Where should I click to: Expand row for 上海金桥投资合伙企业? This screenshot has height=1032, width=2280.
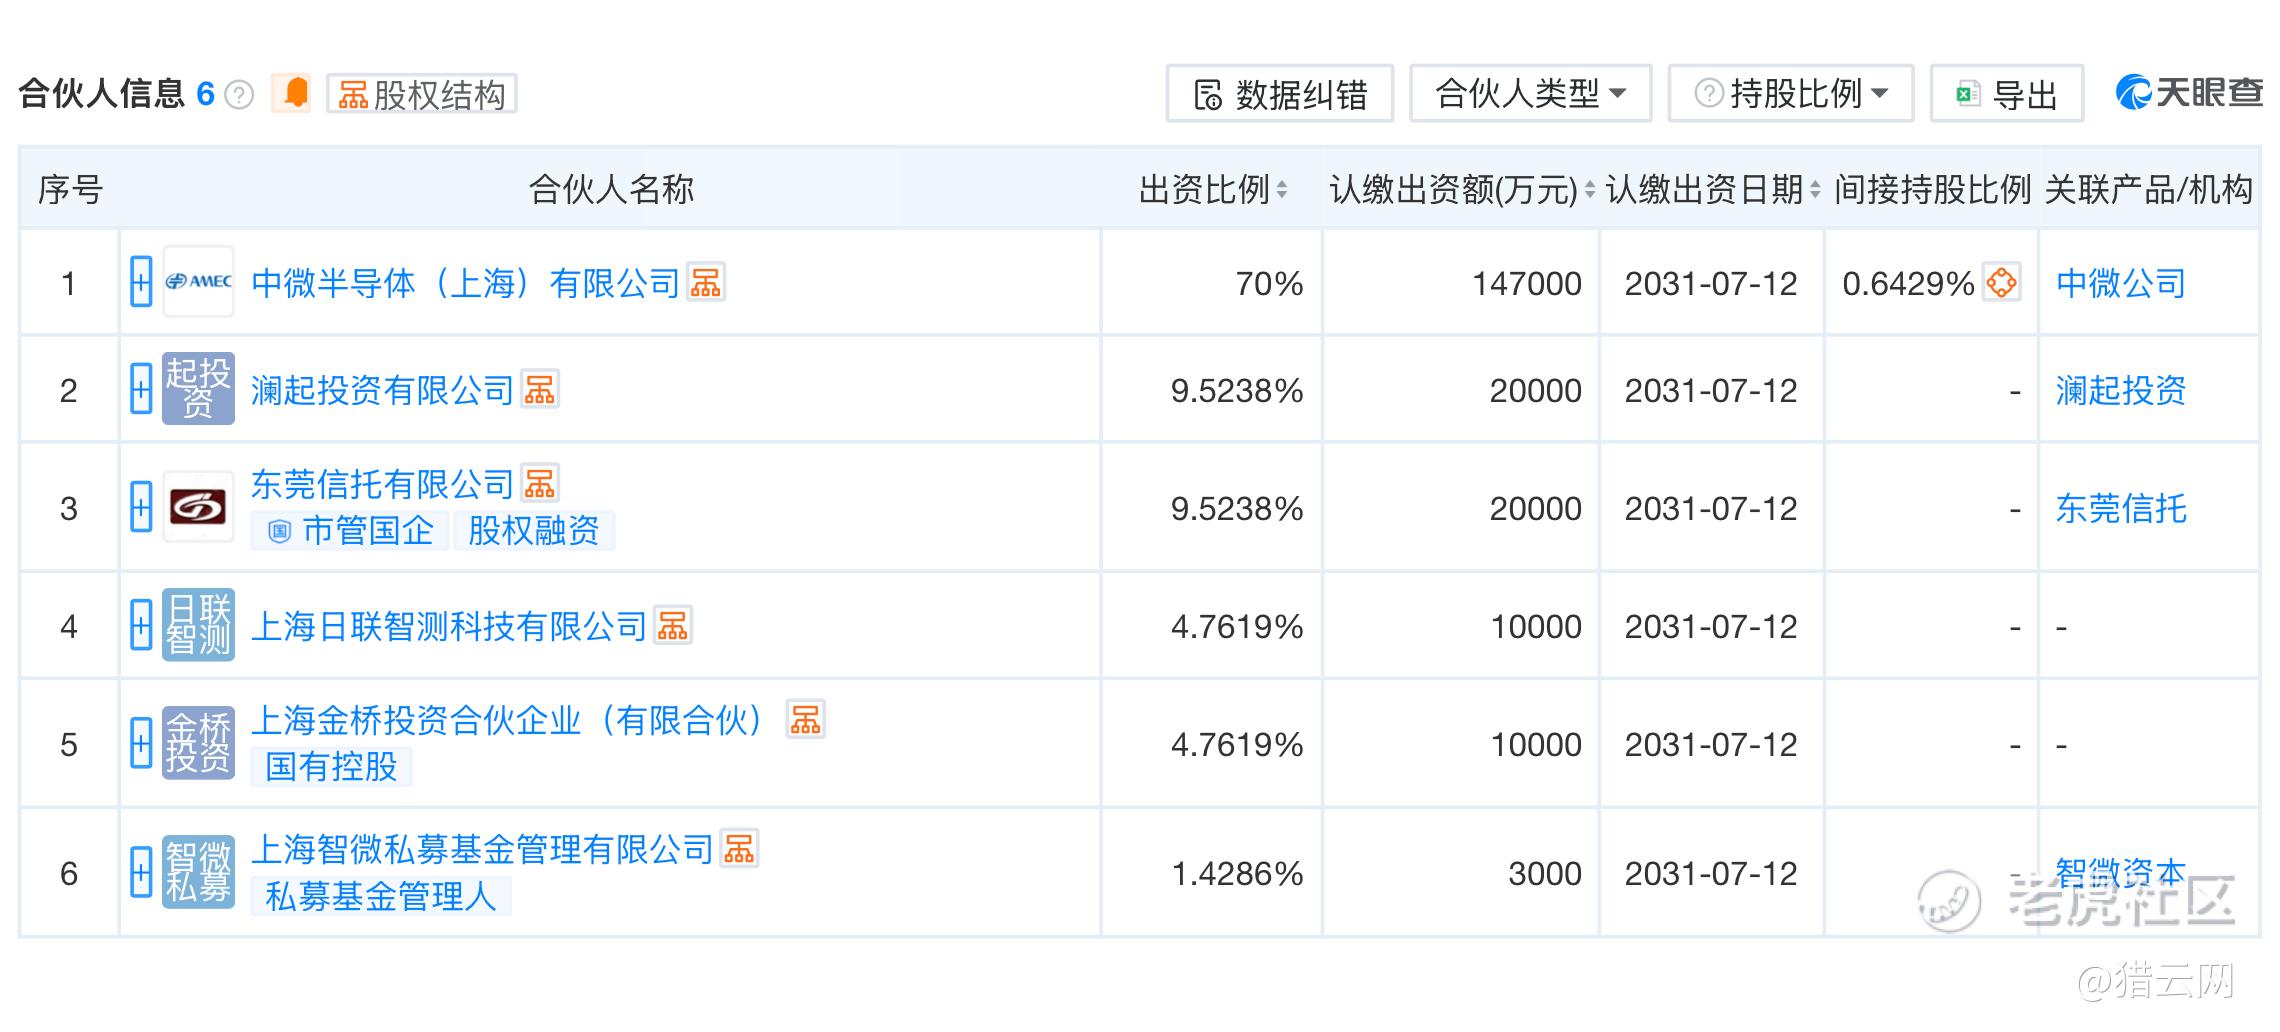pyautogui.click(x=141, y=743)
